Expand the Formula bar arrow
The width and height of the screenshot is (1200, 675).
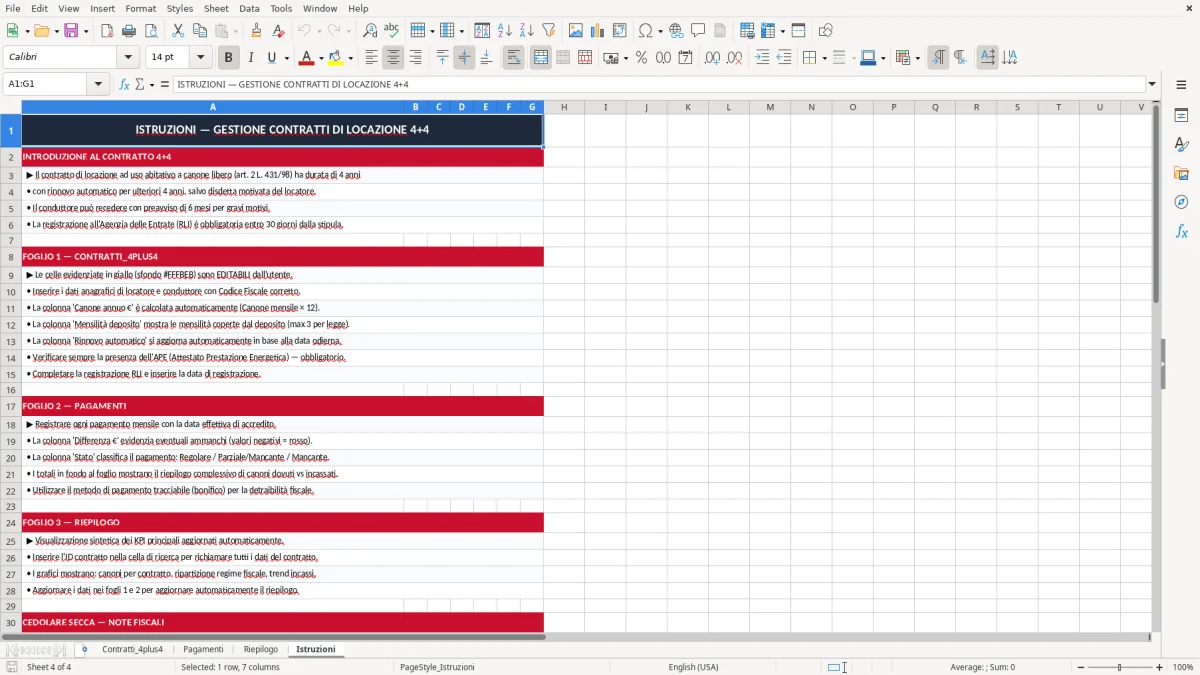(x=1152, y=84)
